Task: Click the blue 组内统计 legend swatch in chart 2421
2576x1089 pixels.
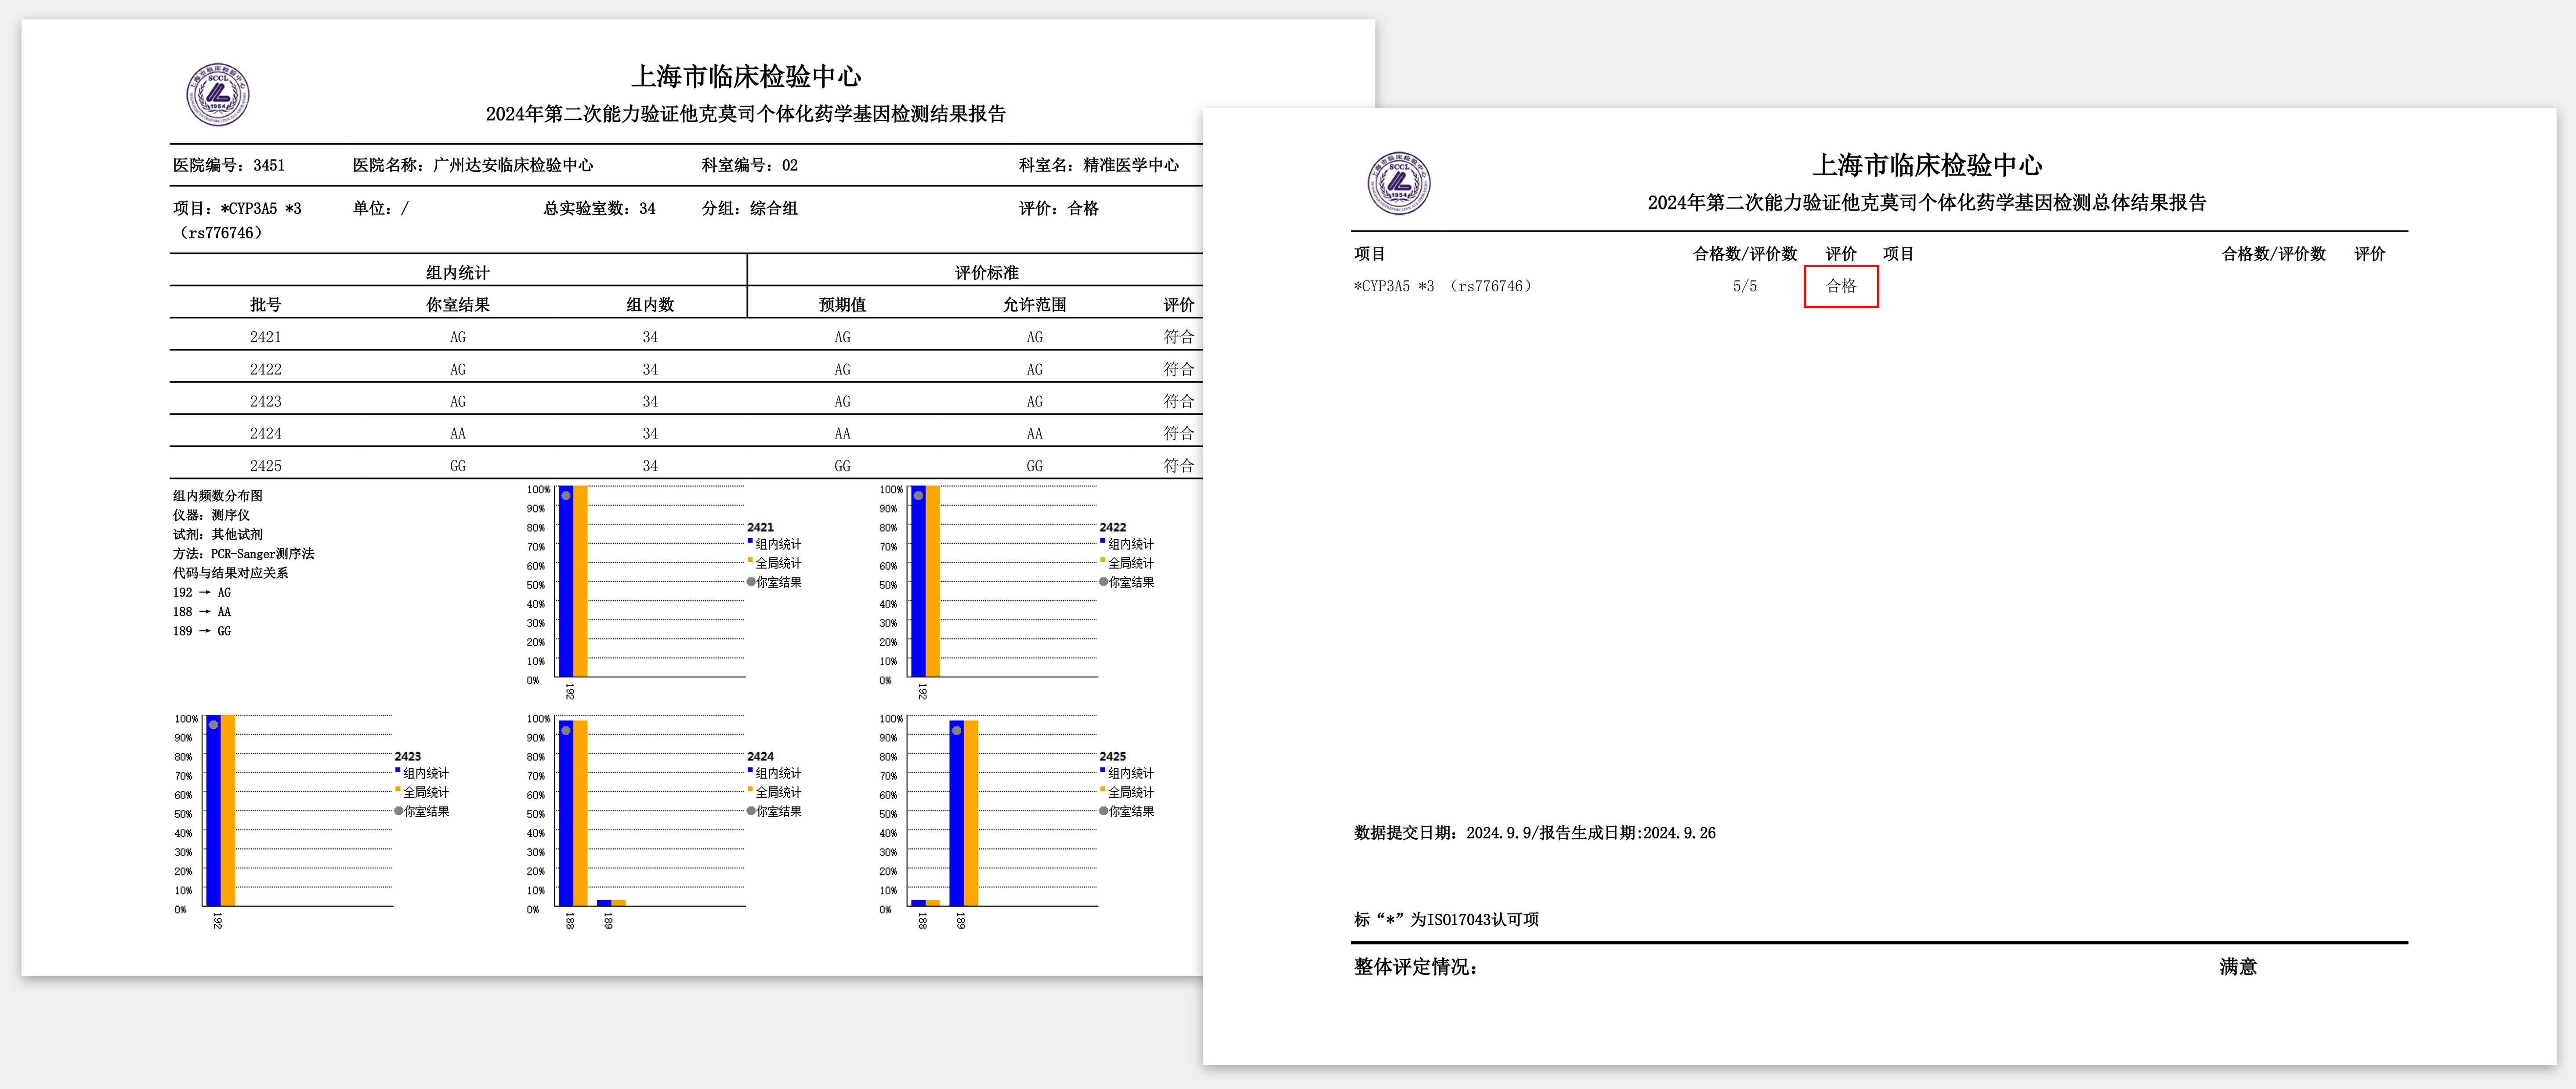Action: (750, 541)
